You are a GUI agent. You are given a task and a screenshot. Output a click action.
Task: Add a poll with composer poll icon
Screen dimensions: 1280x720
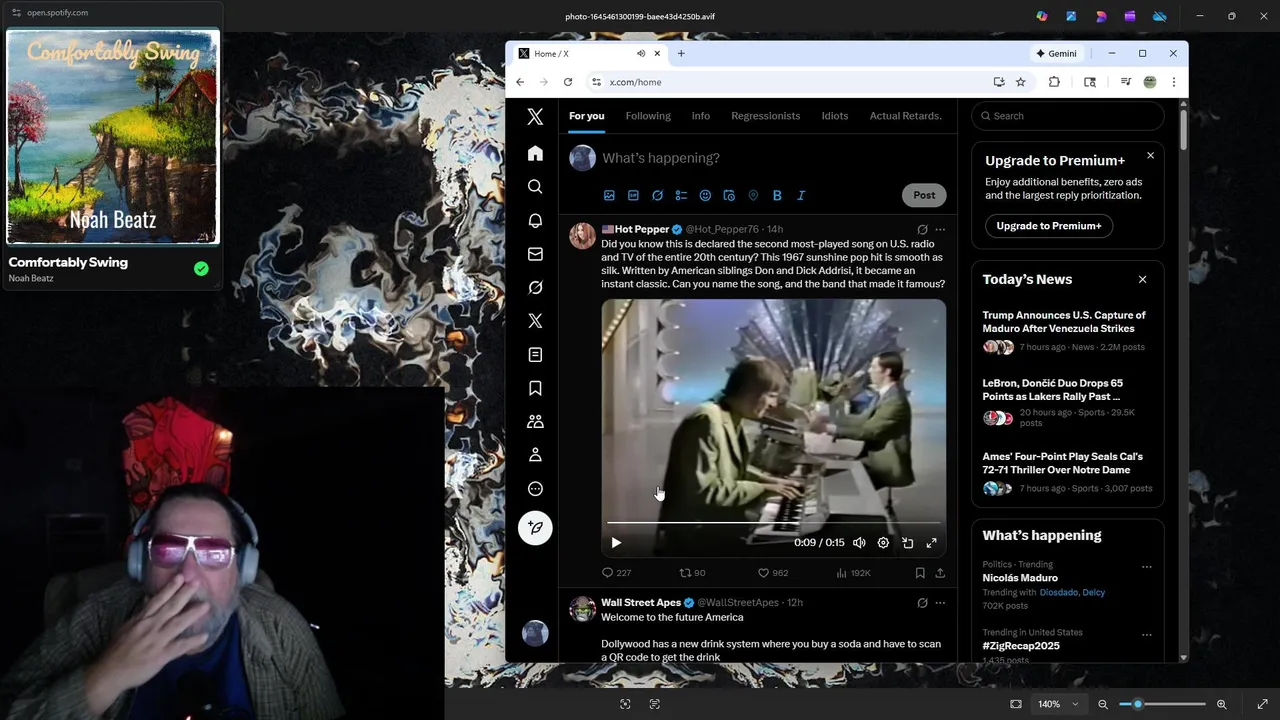coord(681,195)
